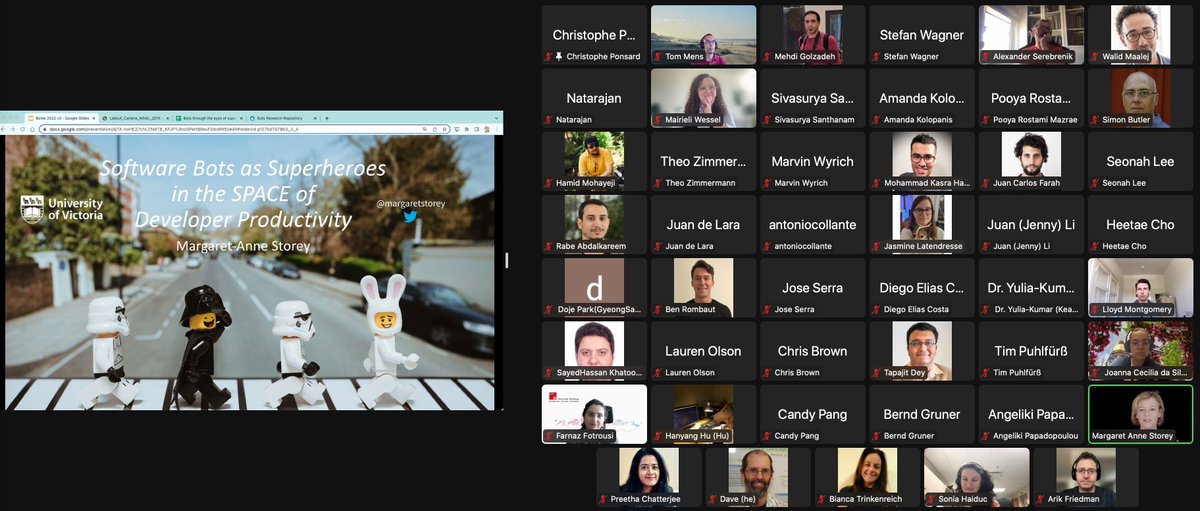The height and width of the screenshot is (511, 1200).
Task: Select Bianca Trinkenreich's video tile
Action: click(867, 477)
